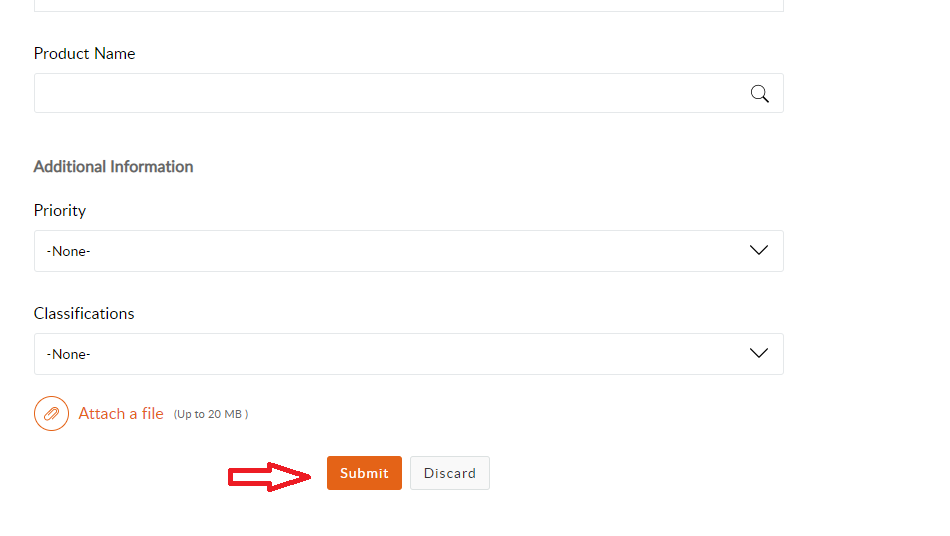Viewport: 950px width, 536px height.
Task: Submit the form with the orange button
Action: click(x=364, y=473)
